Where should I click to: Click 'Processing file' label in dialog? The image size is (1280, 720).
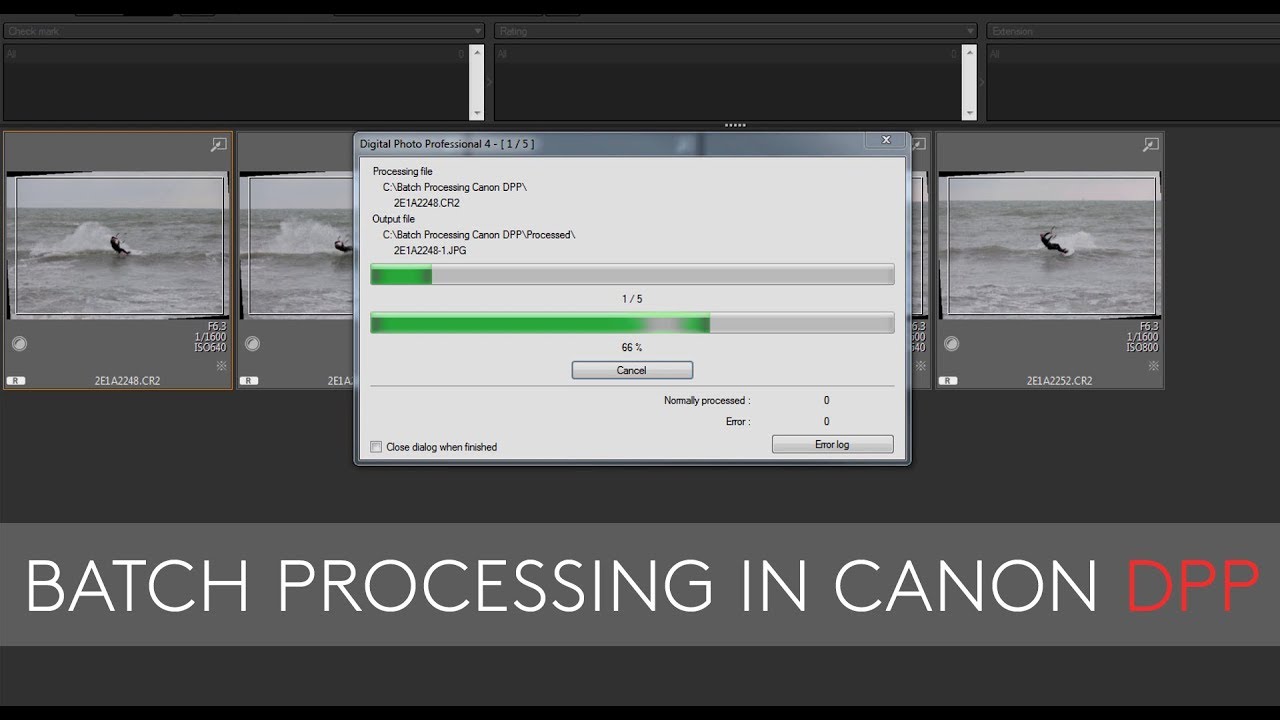403,172
